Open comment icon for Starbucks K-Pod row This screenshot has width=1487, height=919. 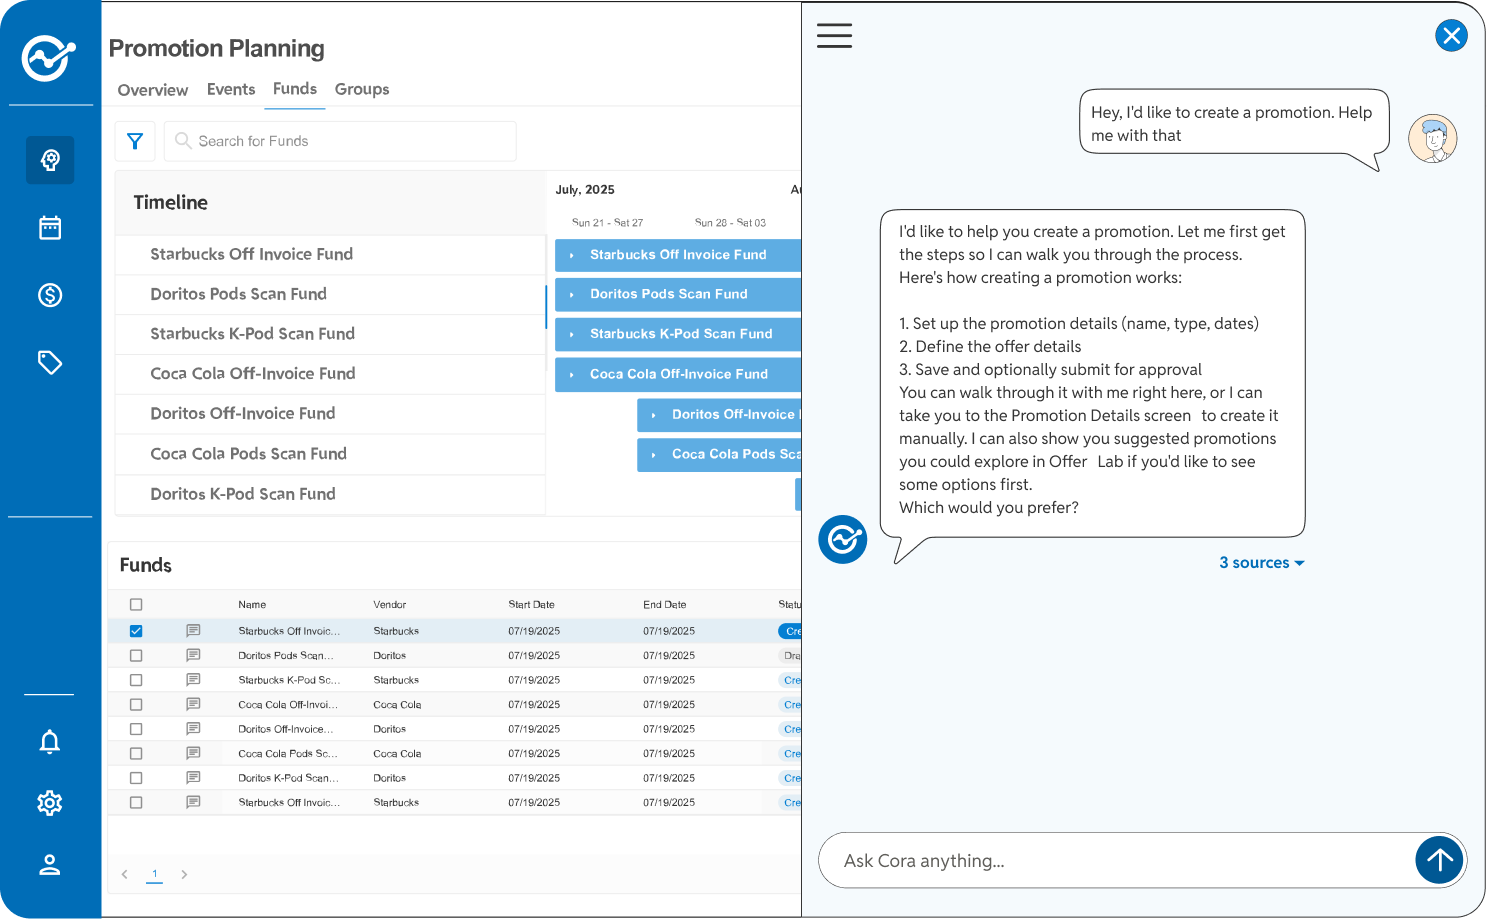[x=193, y=680]
